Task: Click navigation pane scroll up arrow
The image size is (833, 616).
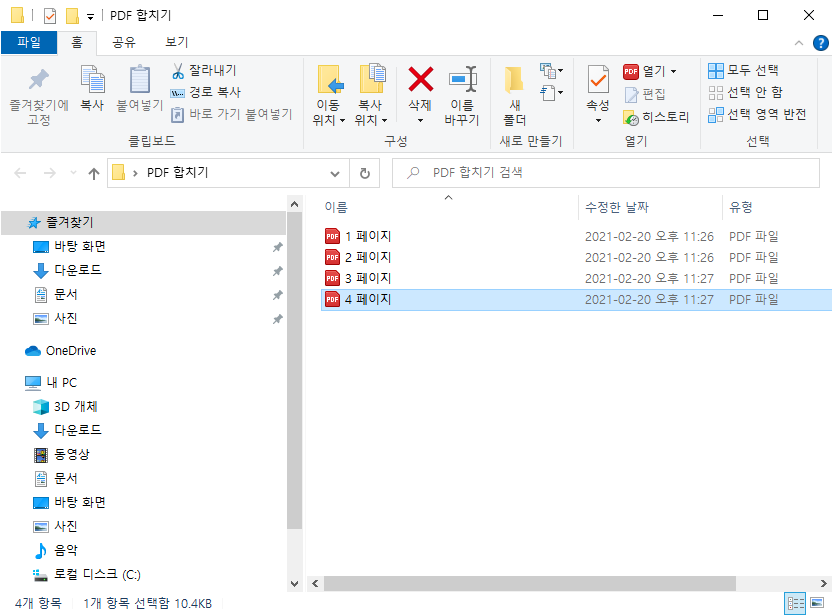Action: click(294, 204)
